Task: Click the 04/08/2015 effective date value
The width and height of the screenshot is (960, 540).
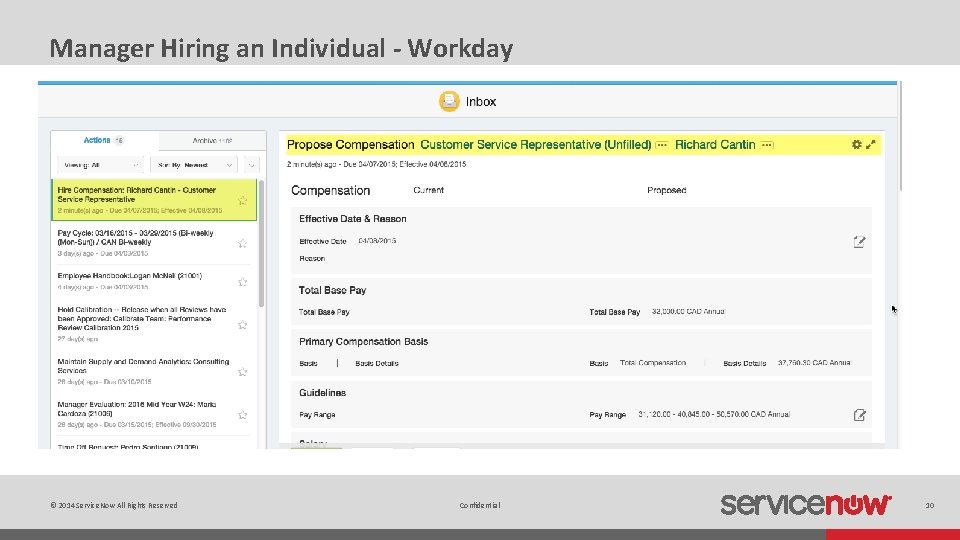Action: (x=377, y=241)
